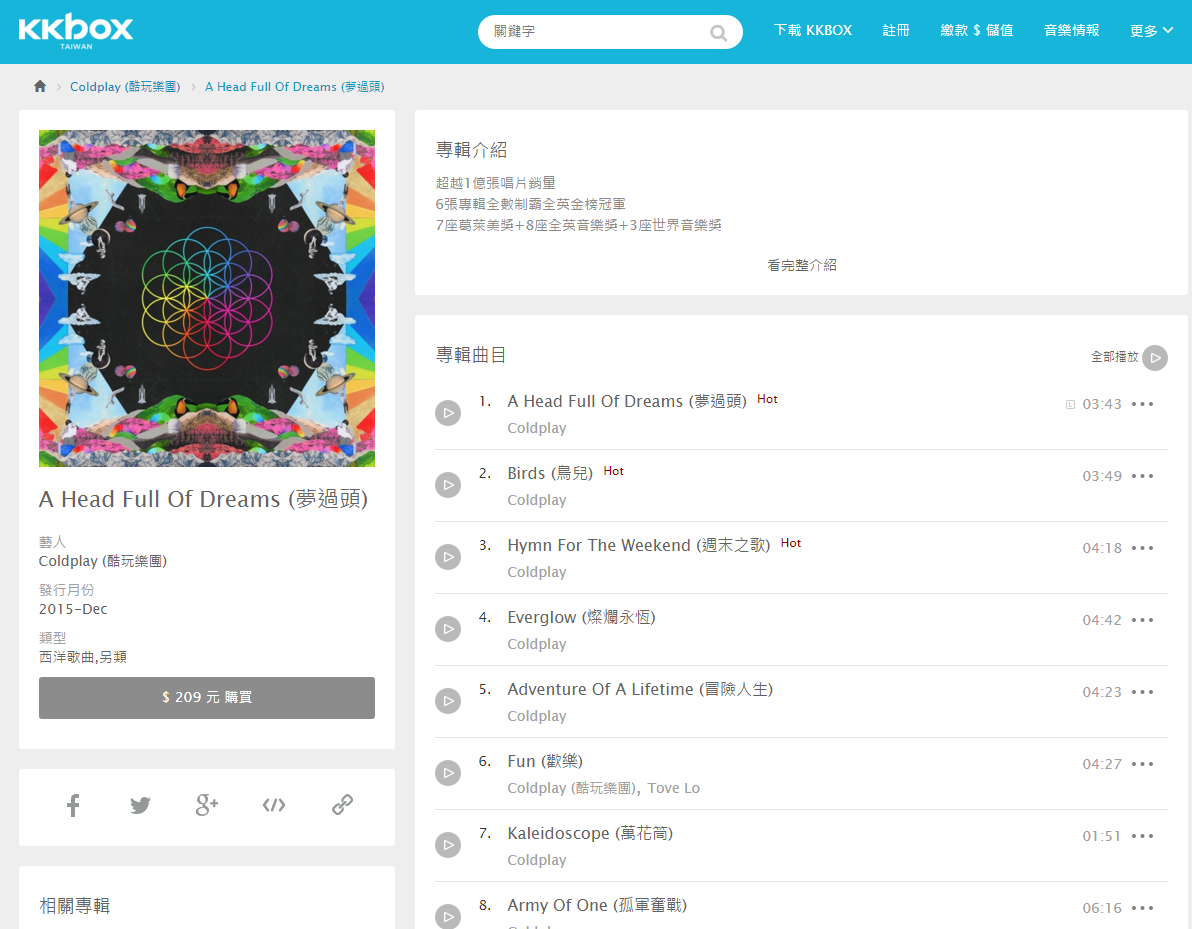Screen dimensions: 1192x929
Task: Expand the 更多 dropdown menu
Action: pyautogui.click(x=1151, y=30)
